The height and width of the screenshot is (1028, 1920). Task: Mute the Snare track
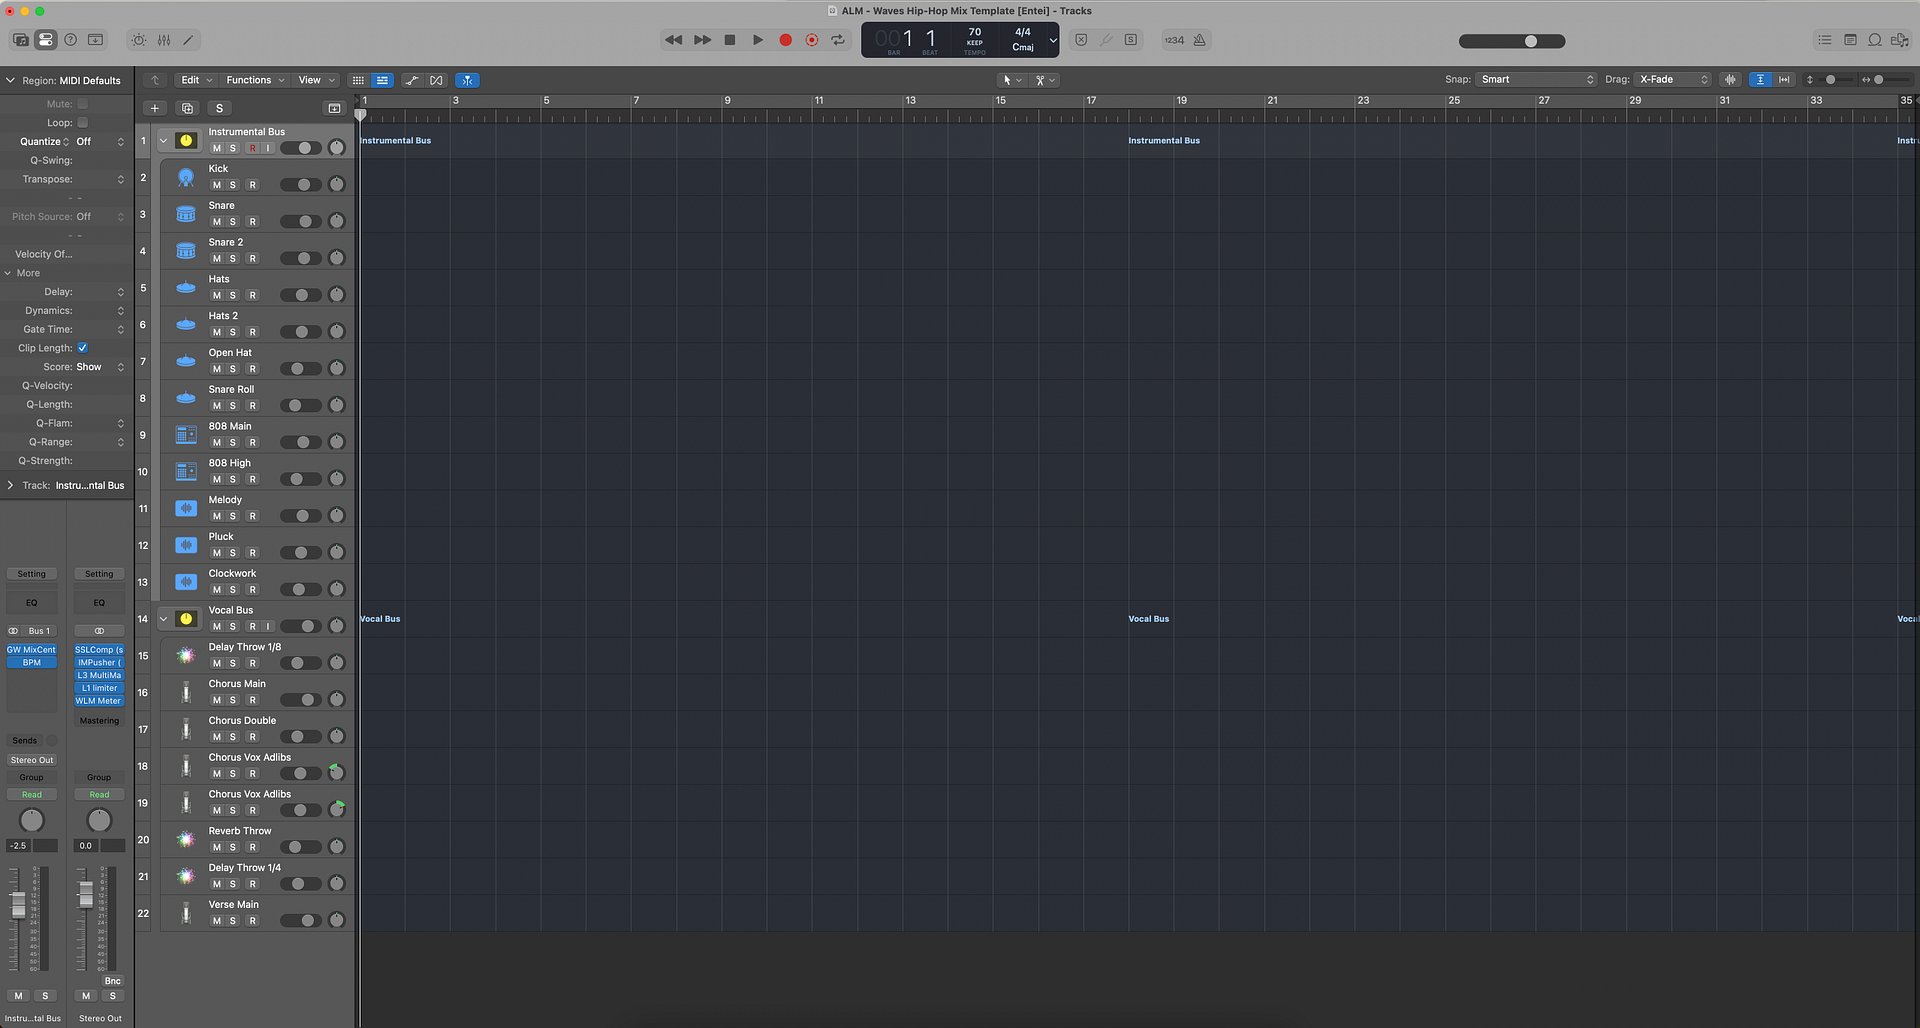tap(216, 221)
